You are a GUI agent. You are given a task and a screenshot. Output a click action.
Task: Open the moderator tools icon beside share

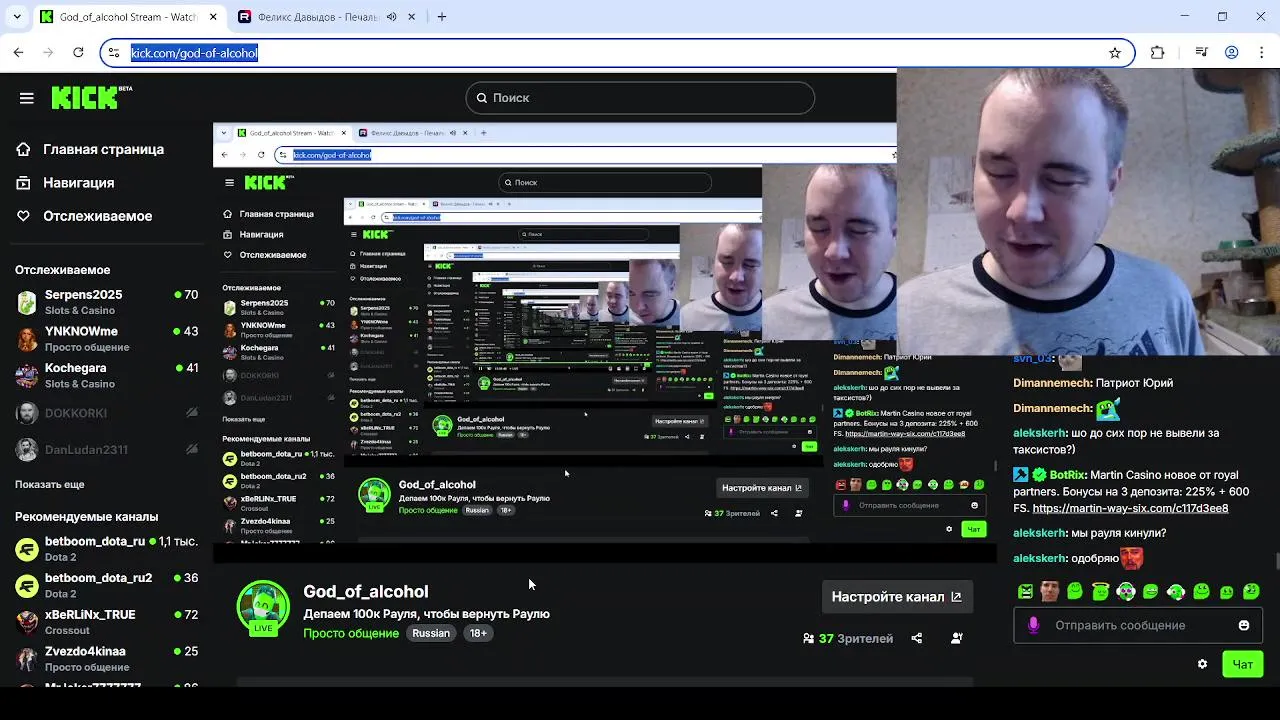click(x=956, y=638)
